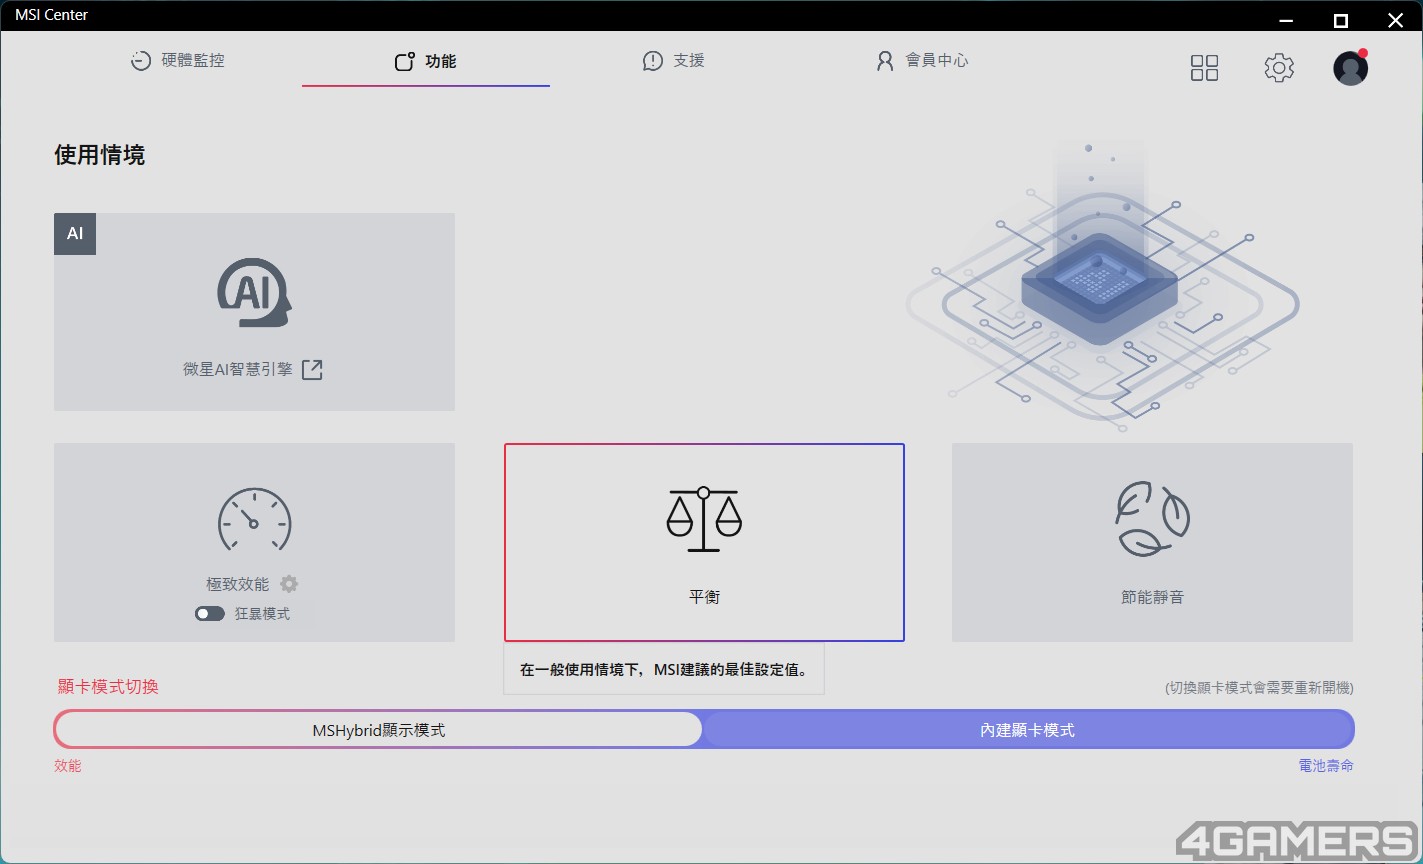Open the 支援 tab
This screenshot has height=864, width=1423.
[673, 61]
